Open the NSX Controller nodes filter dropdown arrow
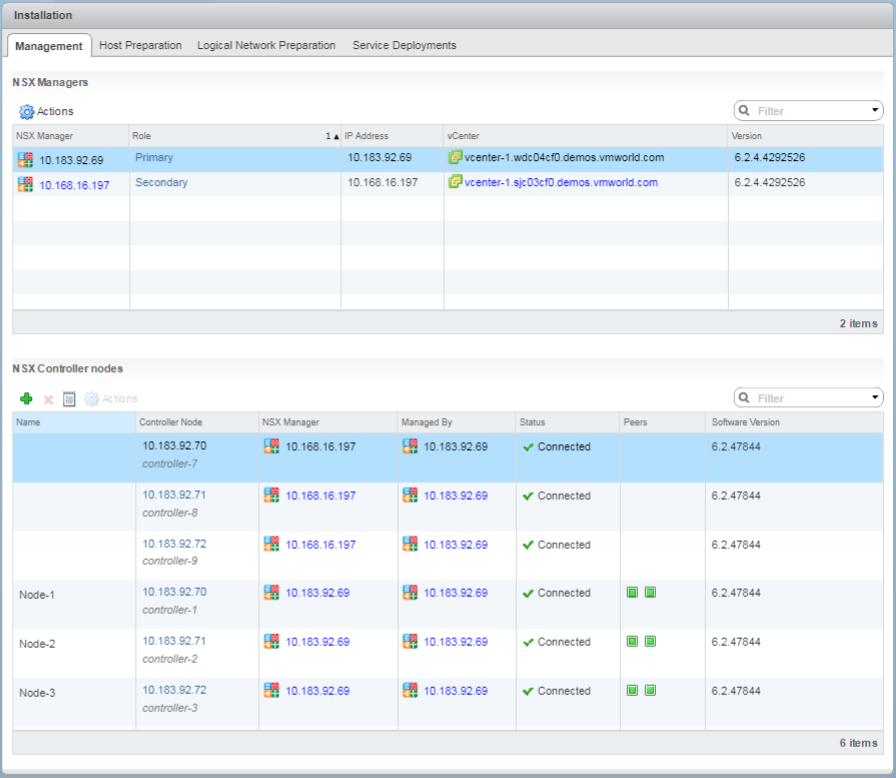The image size is (896, 778). point(876,397)
